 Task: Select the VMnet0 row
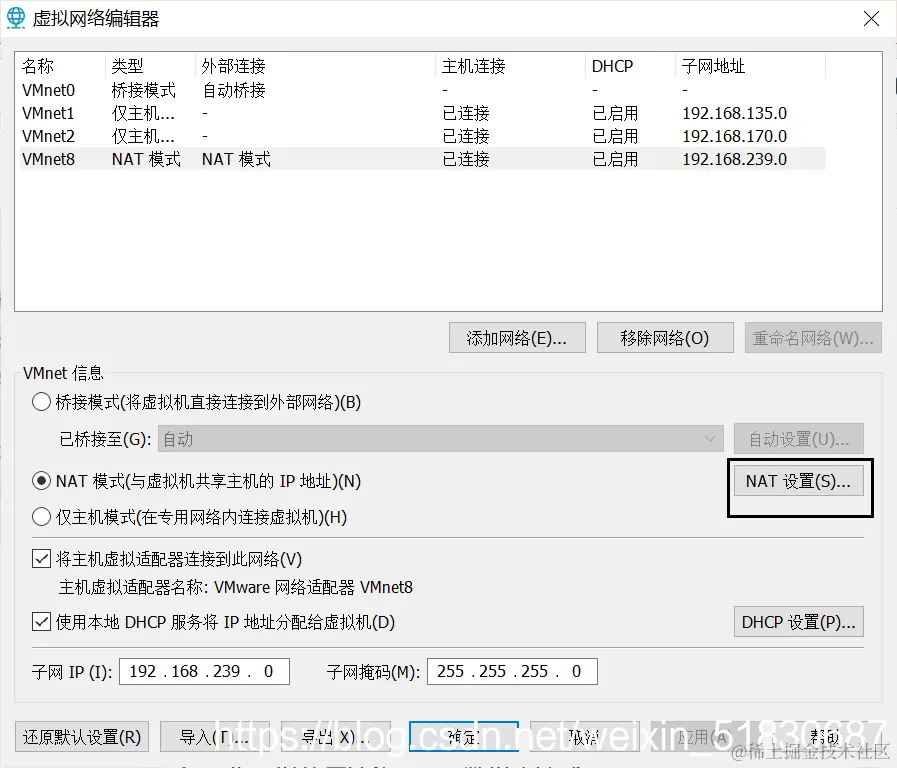(422, 90)
